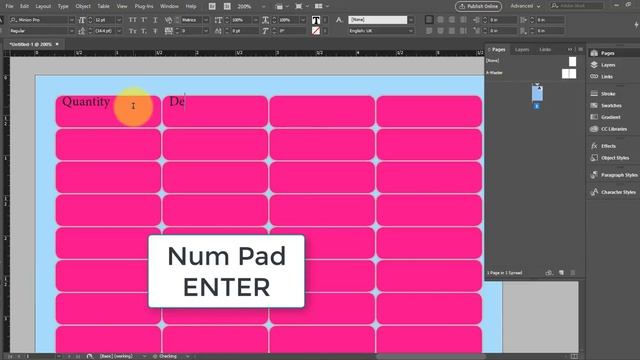This screenshot has height=360, width=640.
Task: Open the Regular font style dropdown
Action: tap(72, 31)
